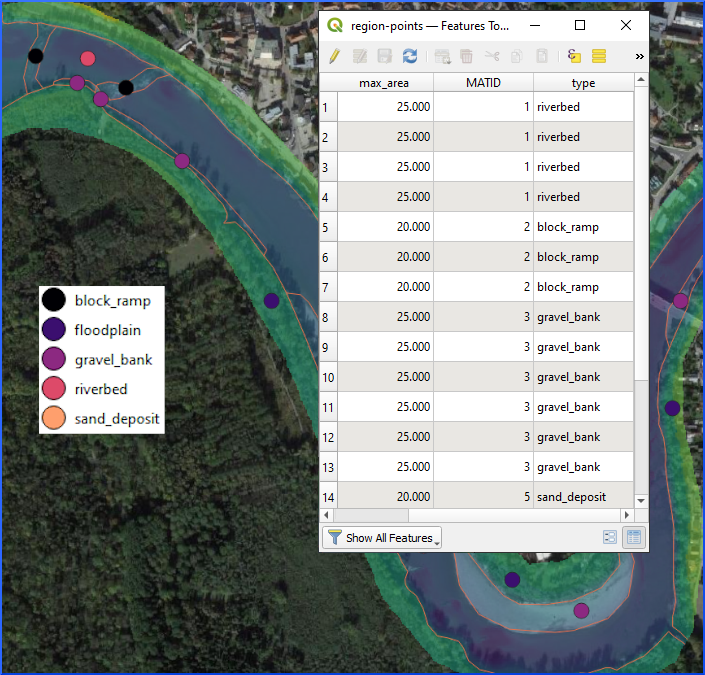
Task: Click the 'sand_deposit' cell in row 14
Action: 584,496
